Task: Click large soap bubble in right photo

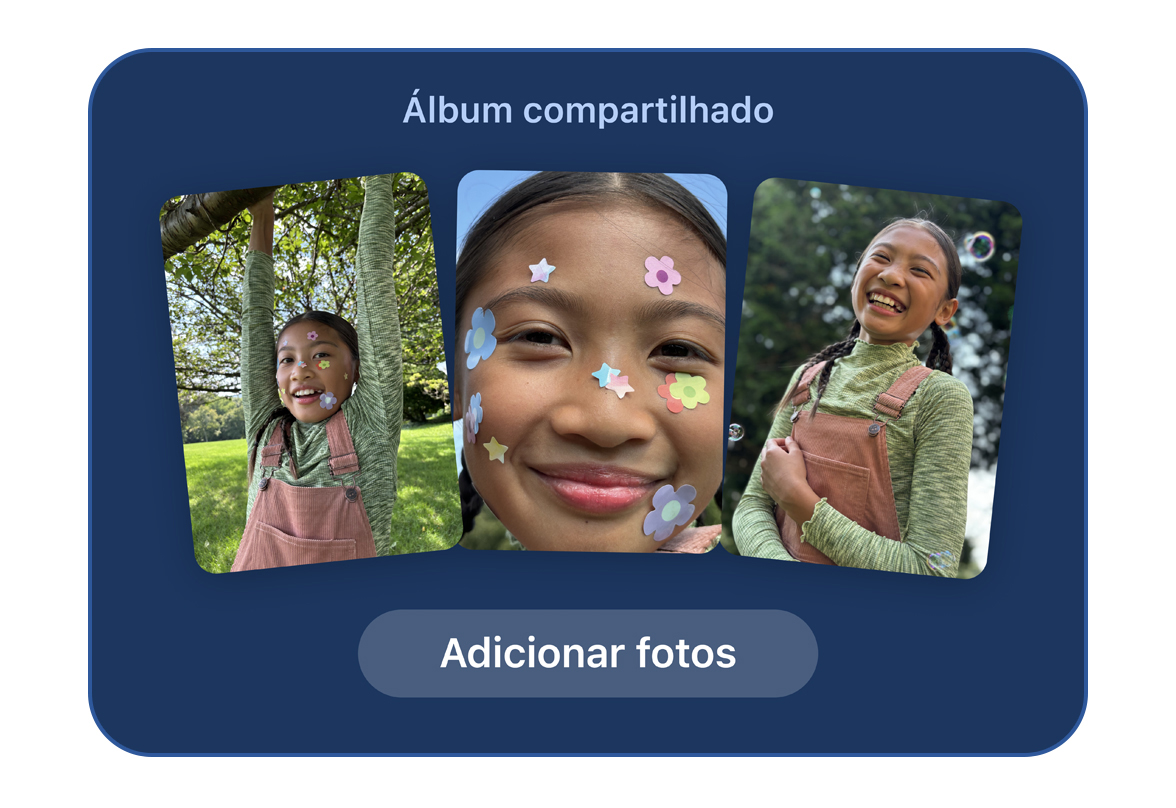Action: (979, 245)
